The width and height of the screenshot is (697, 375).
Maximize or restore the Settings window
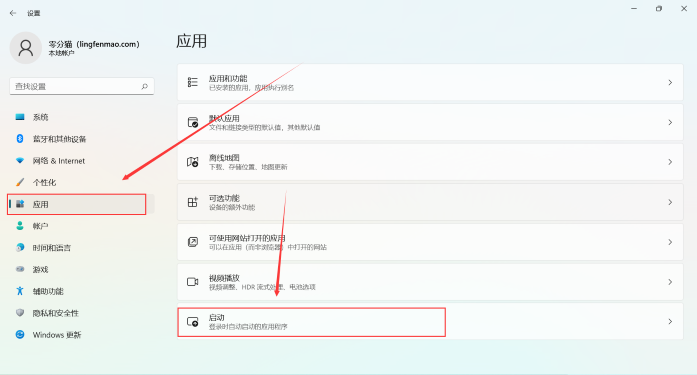659,8
